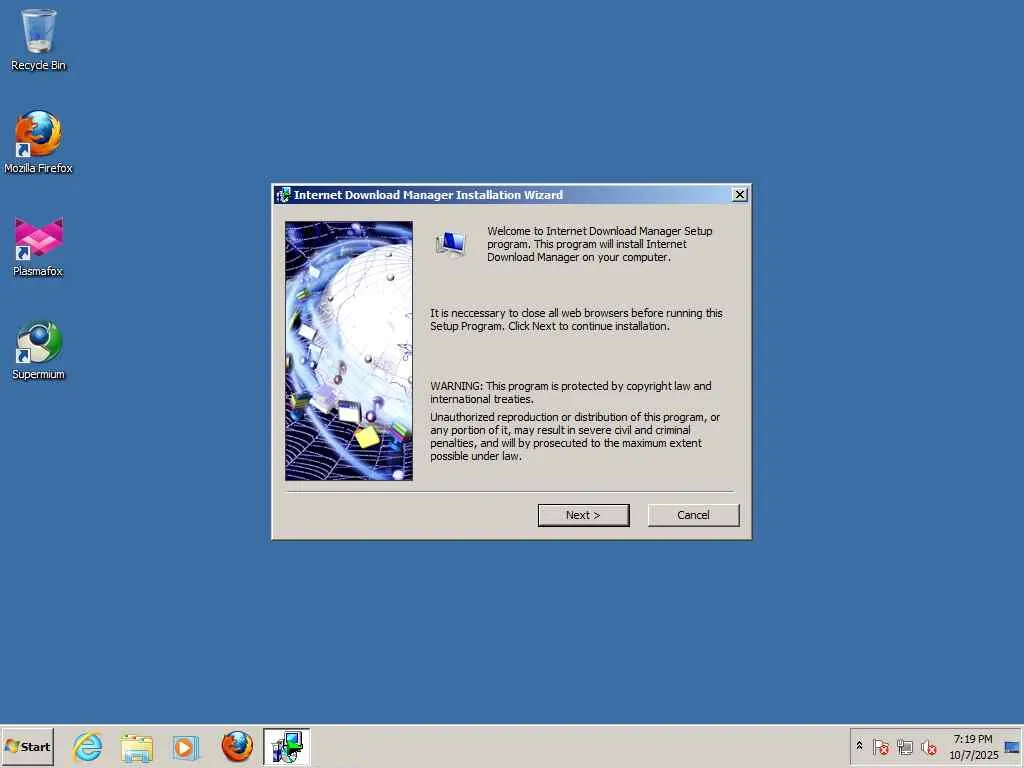Select the Mozilla Firefox desktop shortcut
The width and height of the screenshot is (1024, 768).
click(39, 142)
